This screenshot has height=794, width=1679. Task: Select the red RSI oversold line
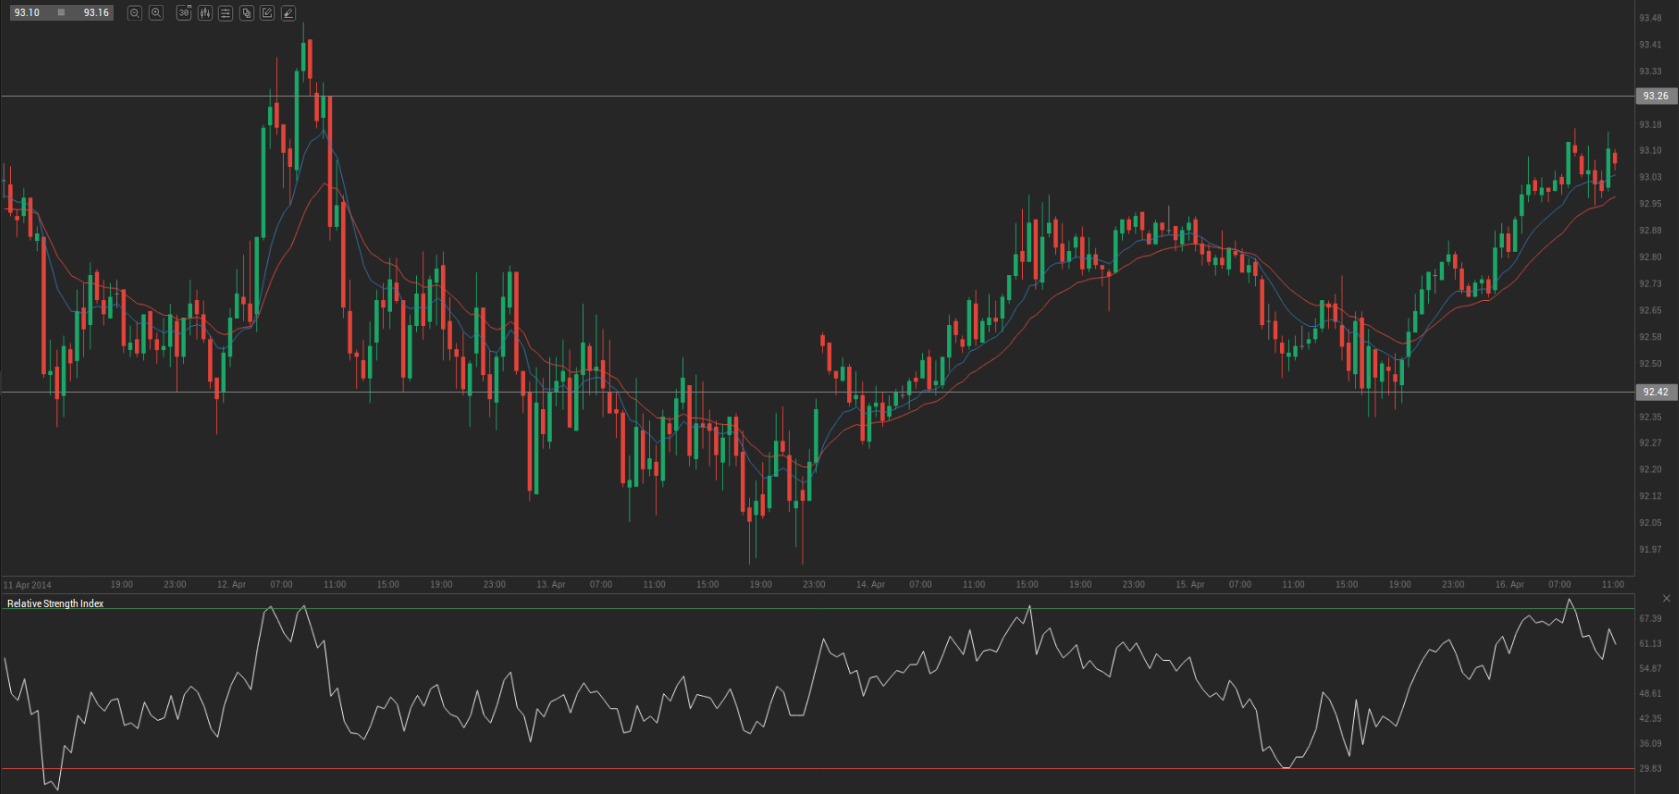(800, 769)
